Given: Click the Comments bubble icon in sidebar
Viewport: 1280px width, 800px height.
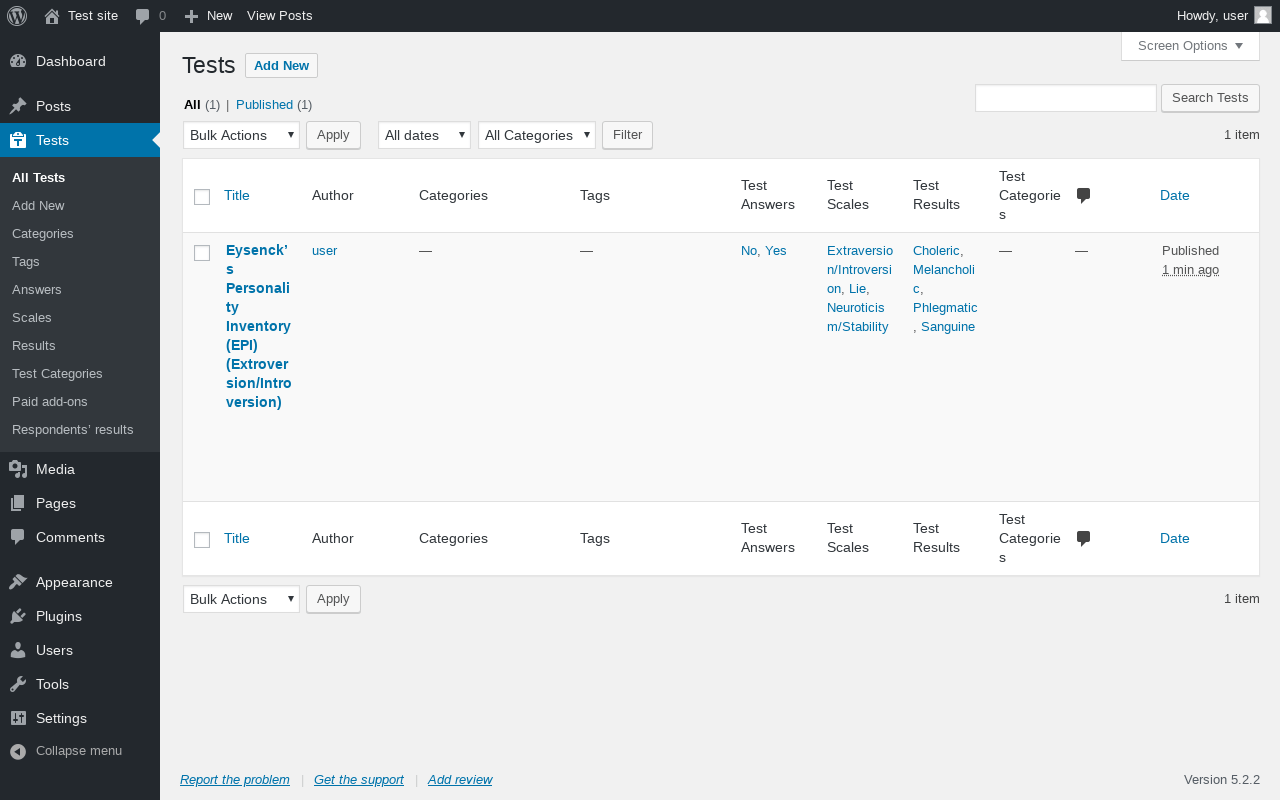Looking at the screenshot, I should (x=18, y=537).
